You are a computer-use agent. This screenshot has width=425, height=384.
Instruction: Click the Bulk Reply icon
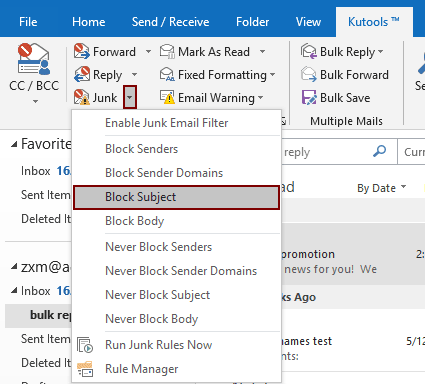click(x=309, y=51)
